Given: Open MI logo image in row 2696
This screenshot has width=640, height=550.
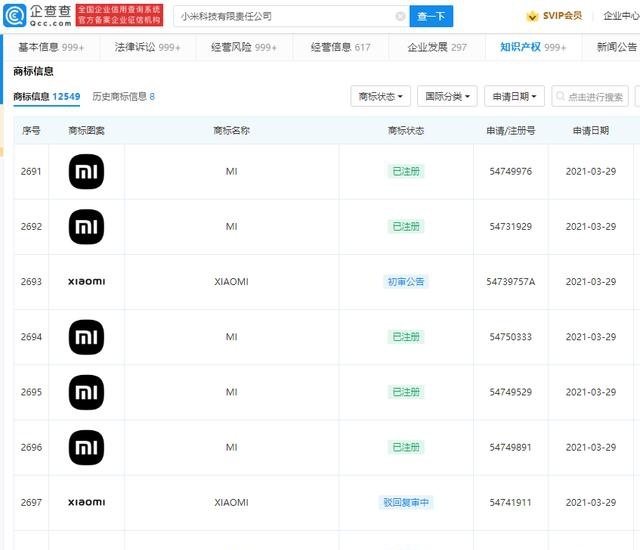Looking at the screenshot, I should tap(87, 447).
